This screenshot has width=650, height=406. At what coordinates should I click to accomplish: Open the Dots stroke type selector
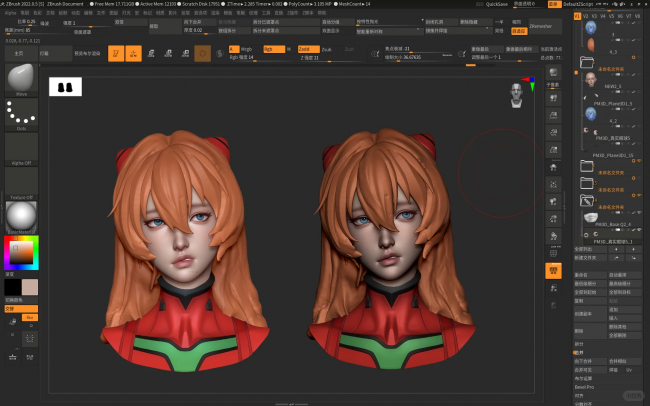click(x=21, y=113)
